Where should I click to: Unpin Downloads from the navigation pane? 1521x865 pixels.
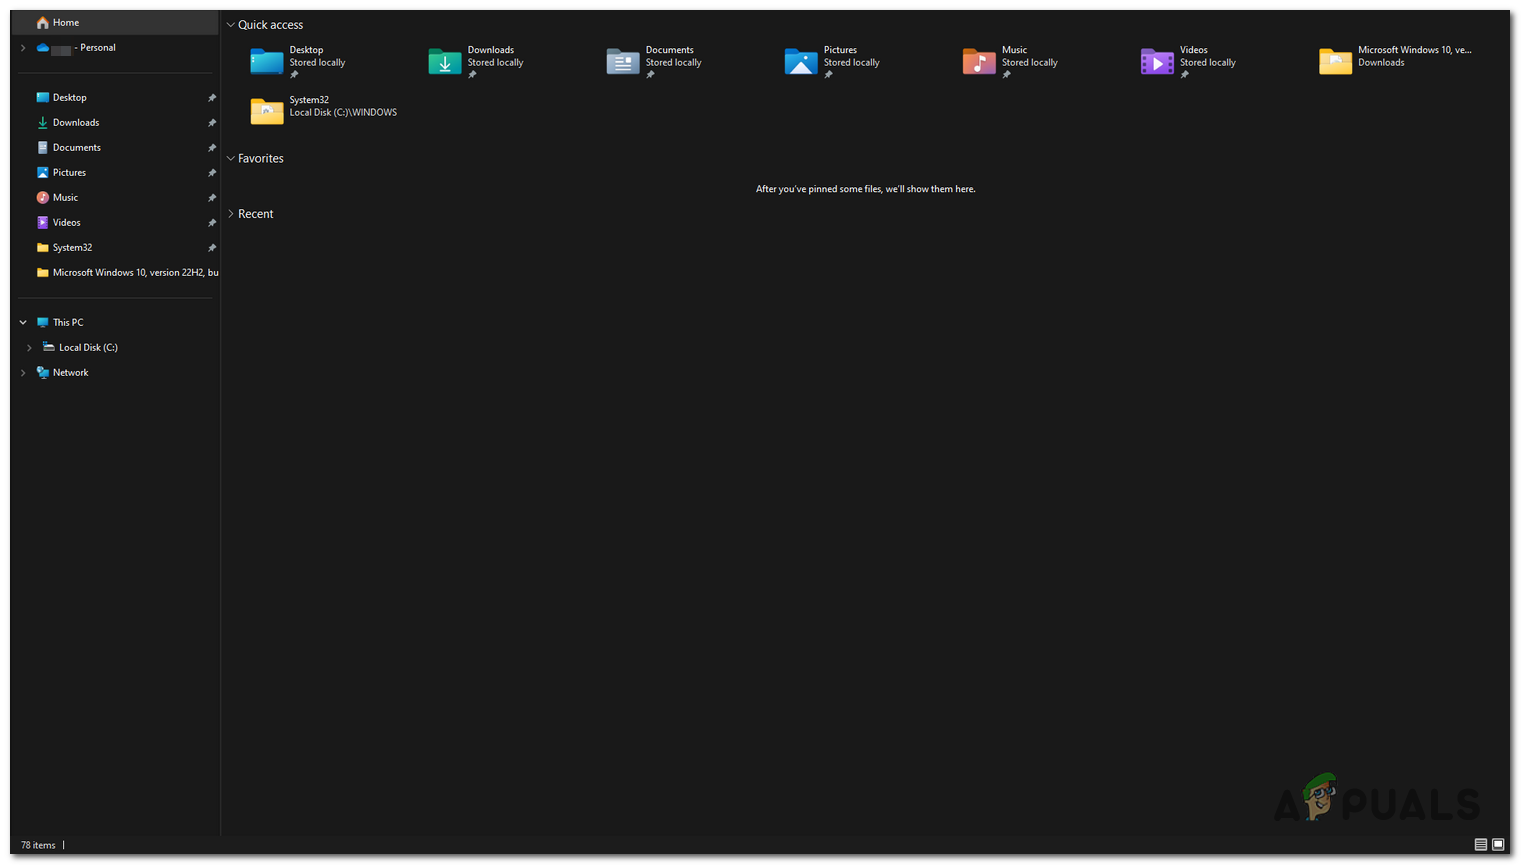pos(212,122)
